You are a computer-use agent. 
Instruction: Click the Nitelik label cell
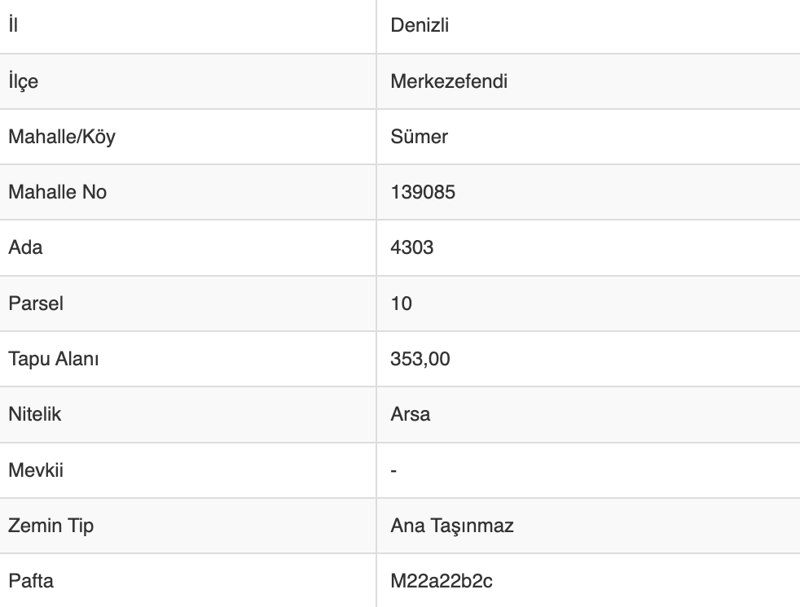point(34,414)
